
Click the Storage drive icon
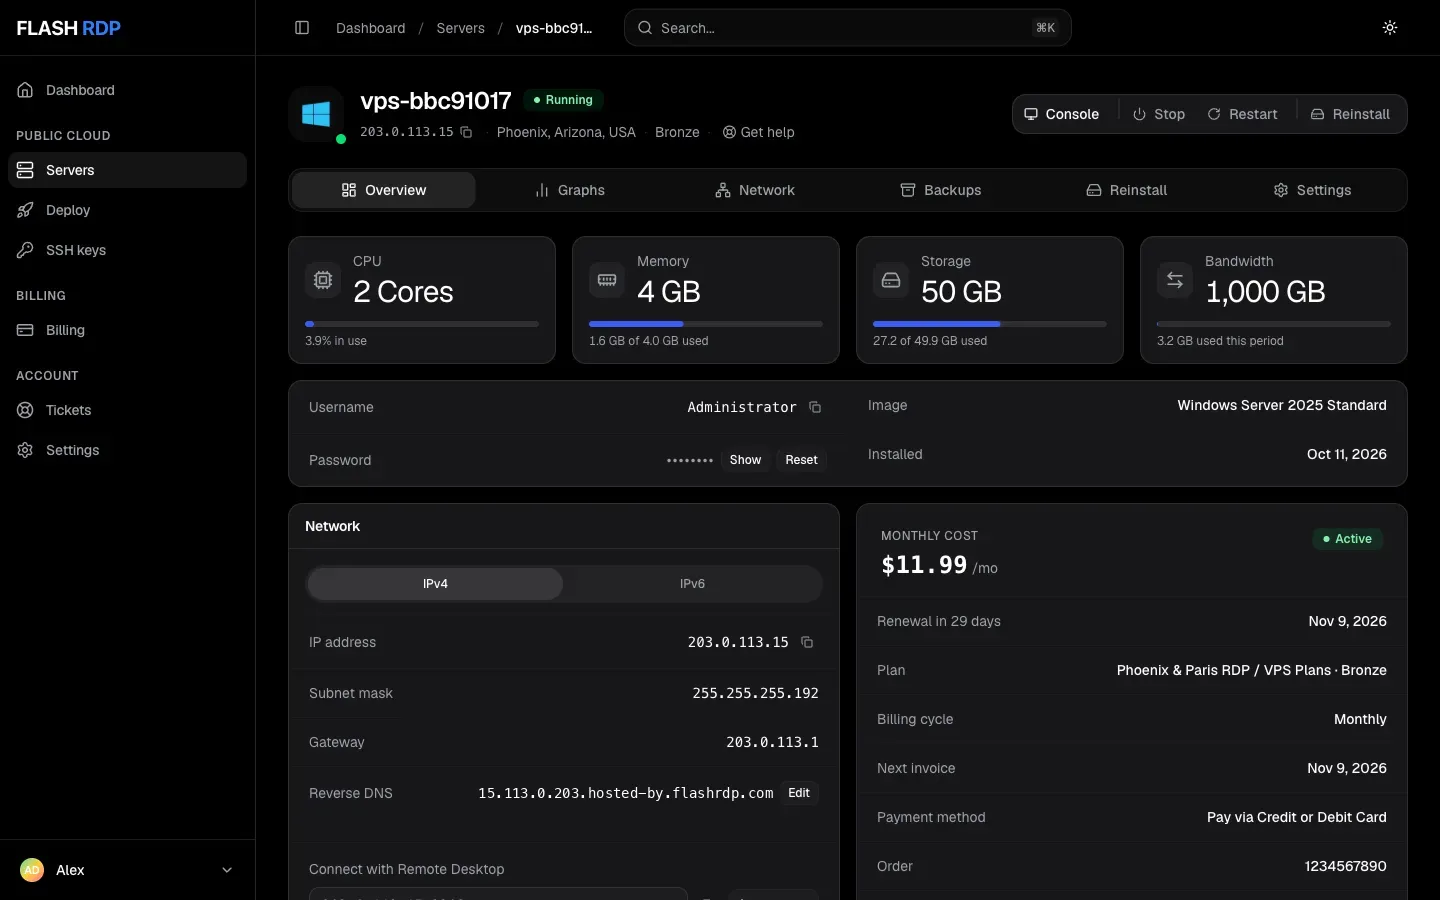tap(891, 280)
